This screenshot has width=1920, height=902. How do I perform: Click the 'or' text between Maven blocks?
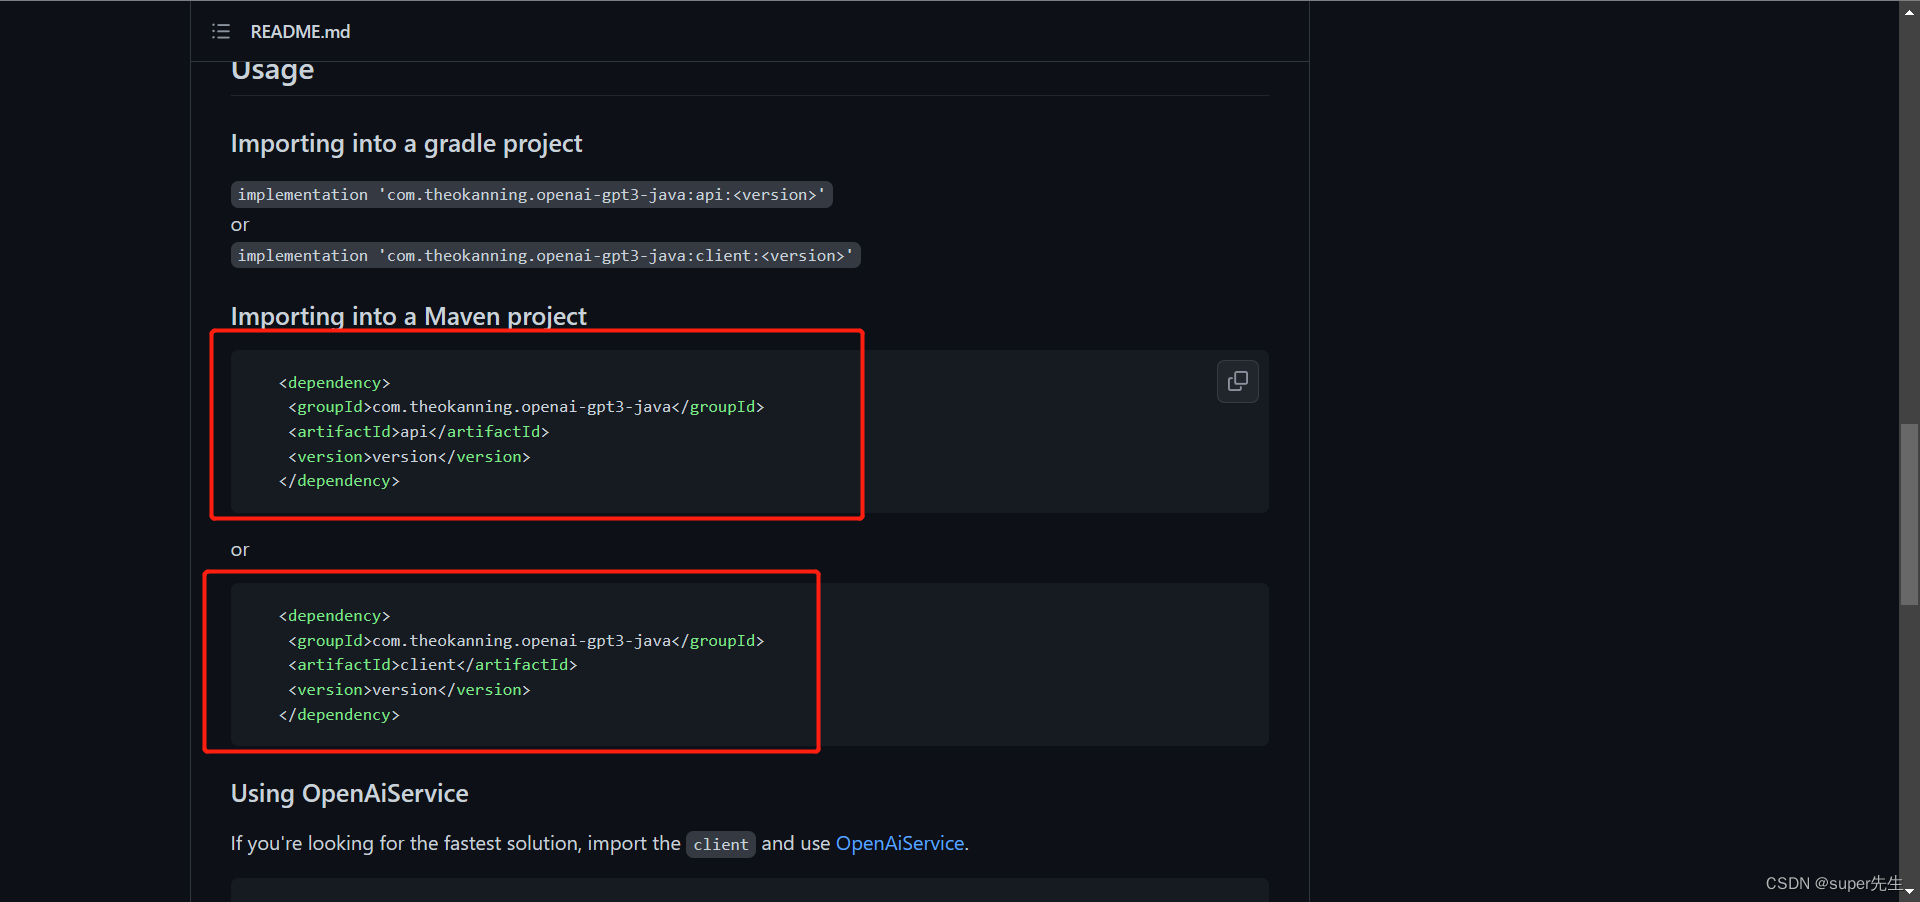click(x=240, y=550)
